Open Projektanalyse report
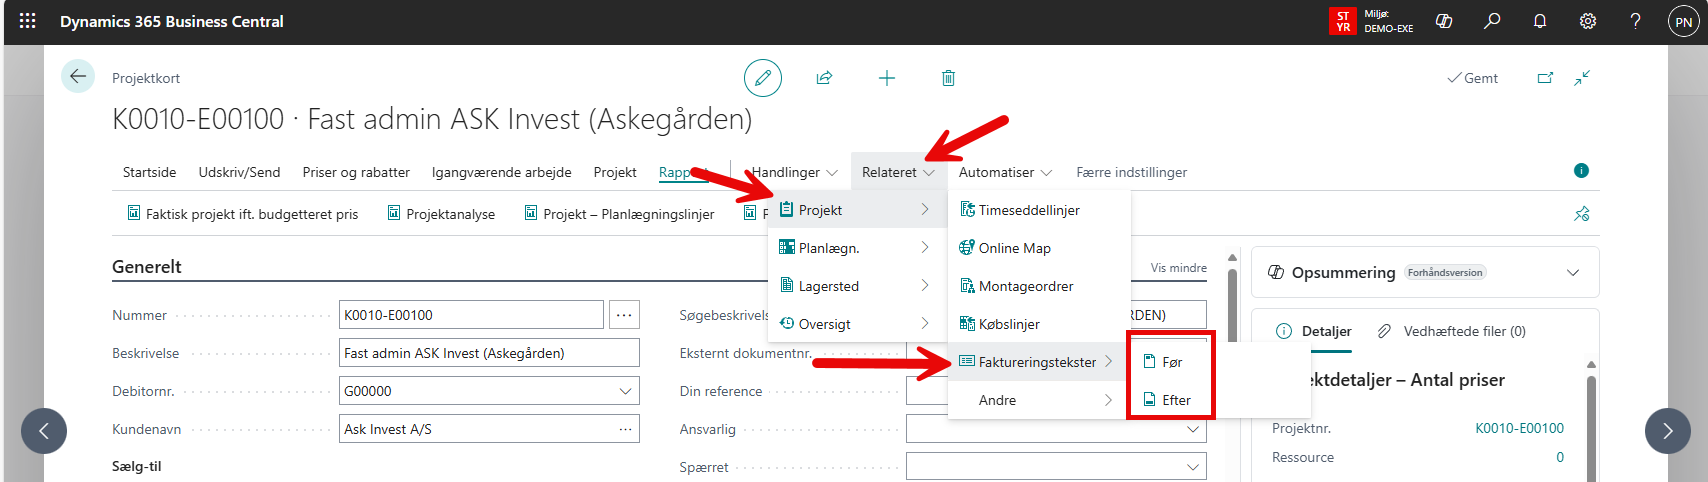The image size is (1708, 482). pyautogui.click(x=441, y=214)
